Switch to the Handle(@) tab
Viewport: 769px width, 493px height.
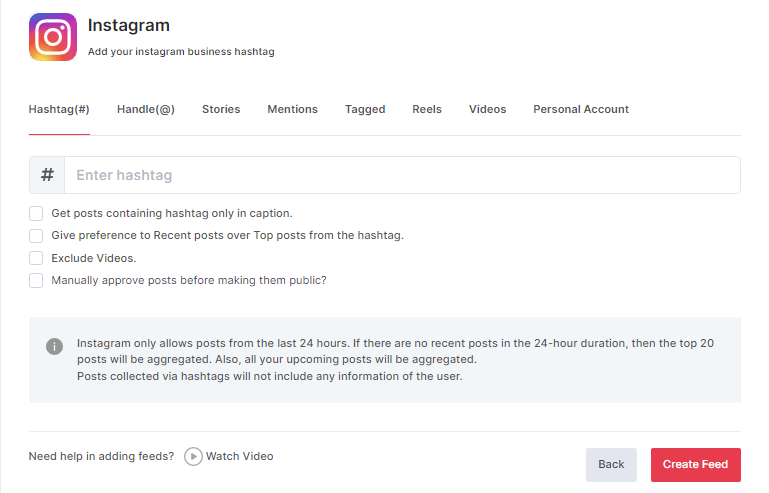(x=146, y=109)
